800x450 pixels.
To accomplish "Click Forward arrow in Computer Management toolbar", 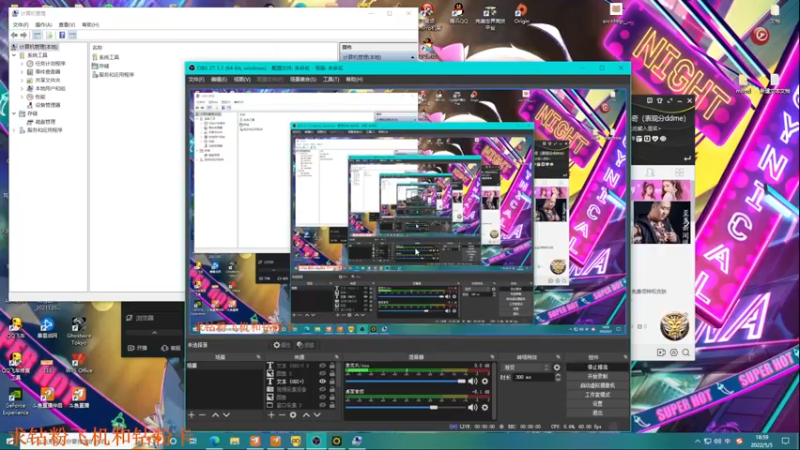I will [x=24, y=35].
